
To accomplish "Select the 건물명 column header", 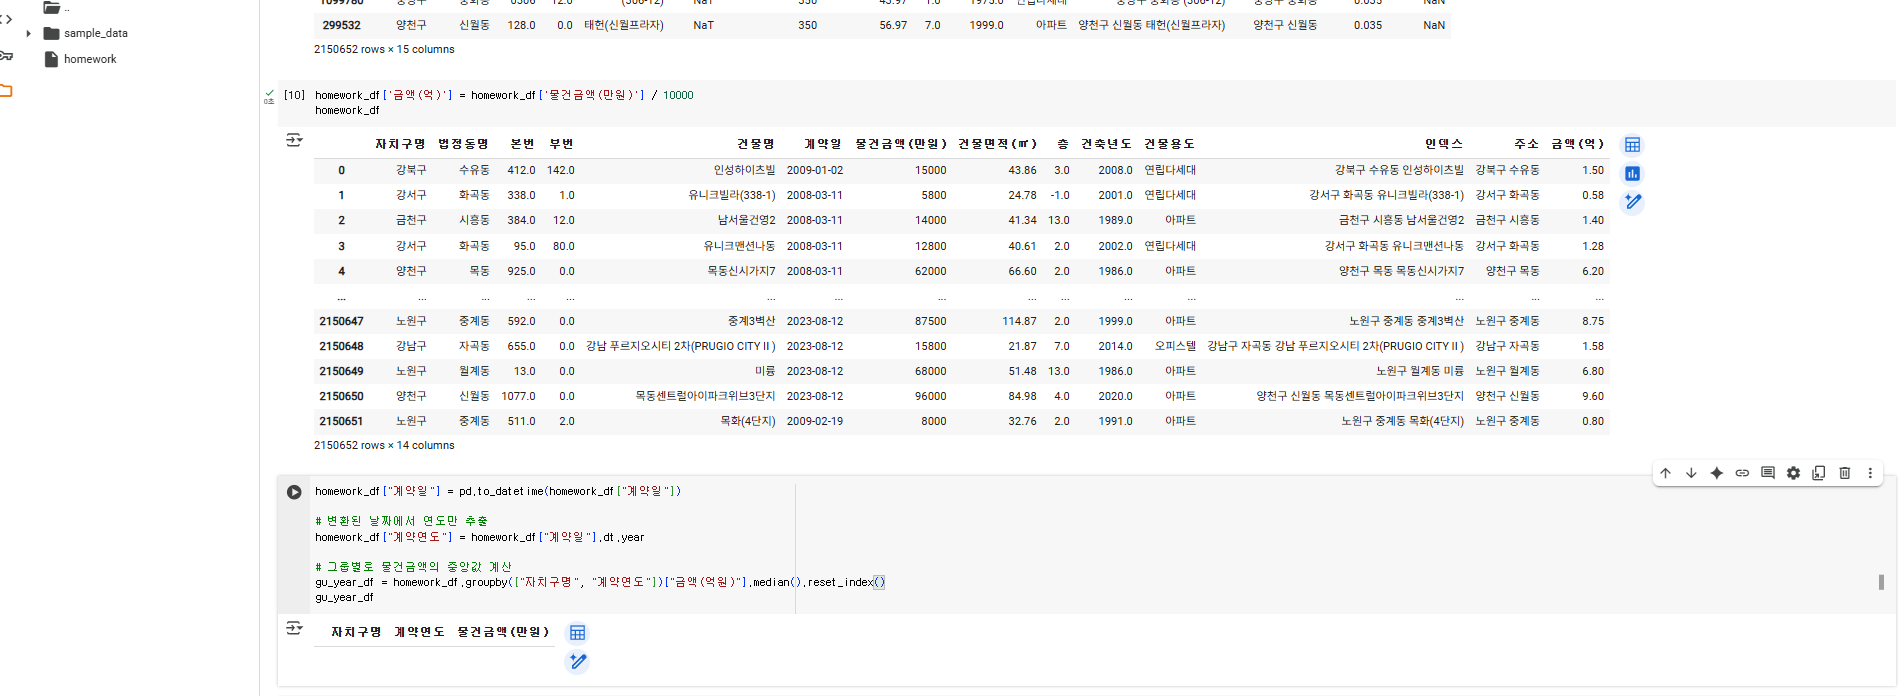I will click(756, 144).
